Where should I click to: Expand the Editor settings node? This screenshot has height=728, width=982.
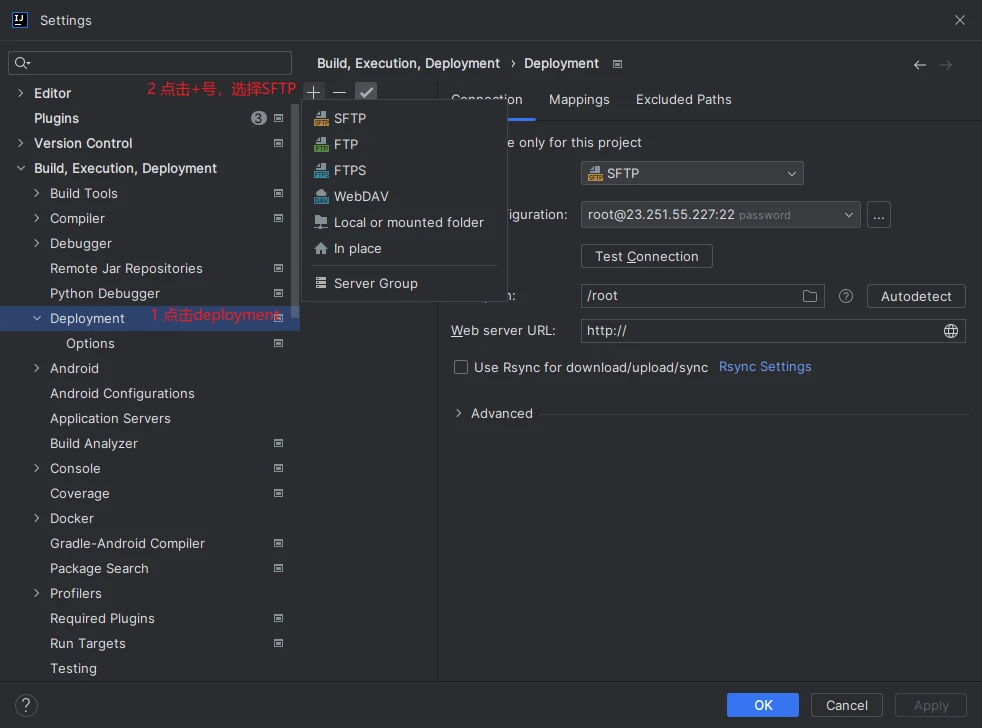(21, 93)
